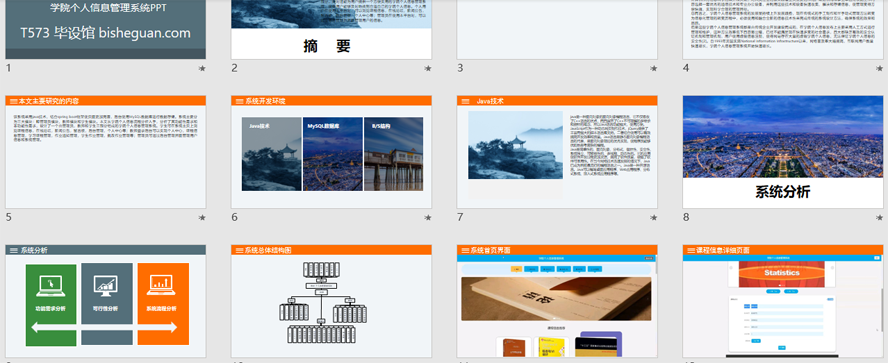Select the 摘要 slide thumbnail
This screenshot has height=363, width=888.
331,29
